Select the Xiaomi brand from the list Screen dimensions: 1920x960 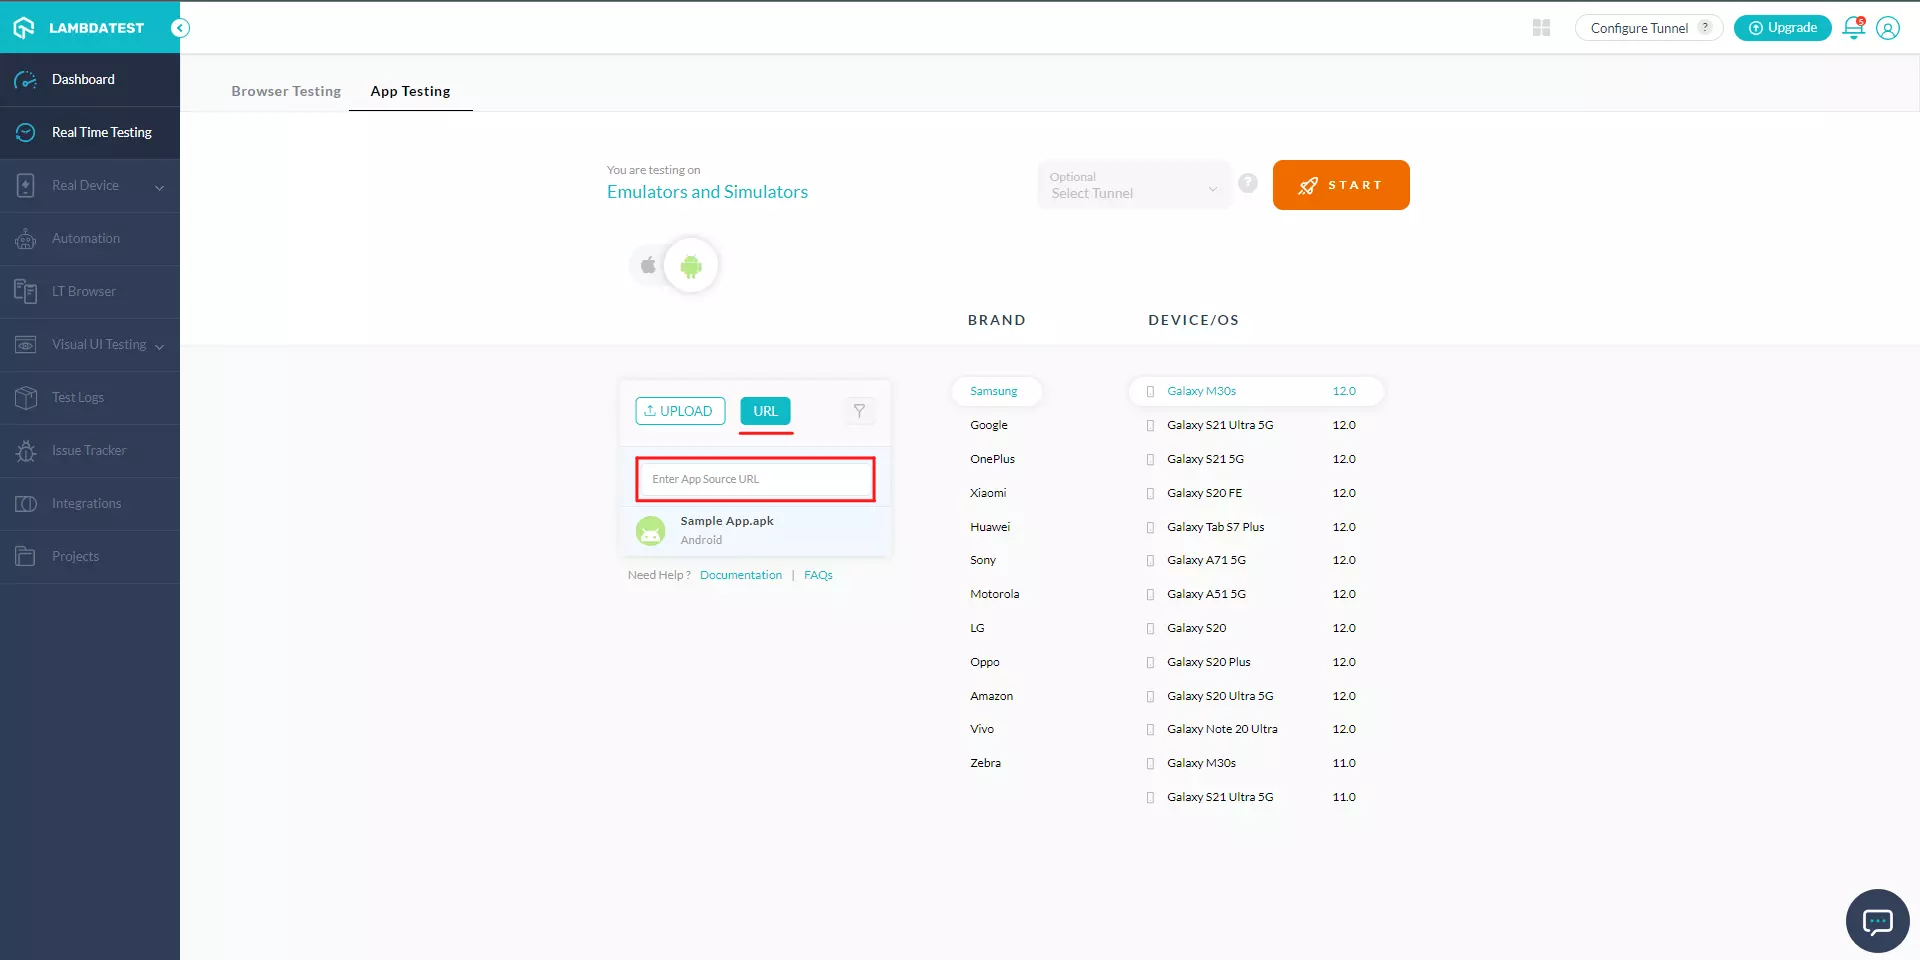(988, 492)
